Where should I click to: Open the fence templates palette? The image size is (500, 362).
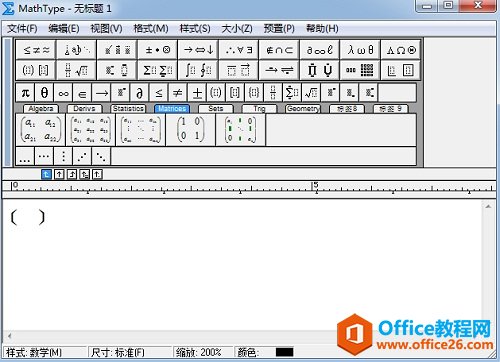tap(36, 70)
